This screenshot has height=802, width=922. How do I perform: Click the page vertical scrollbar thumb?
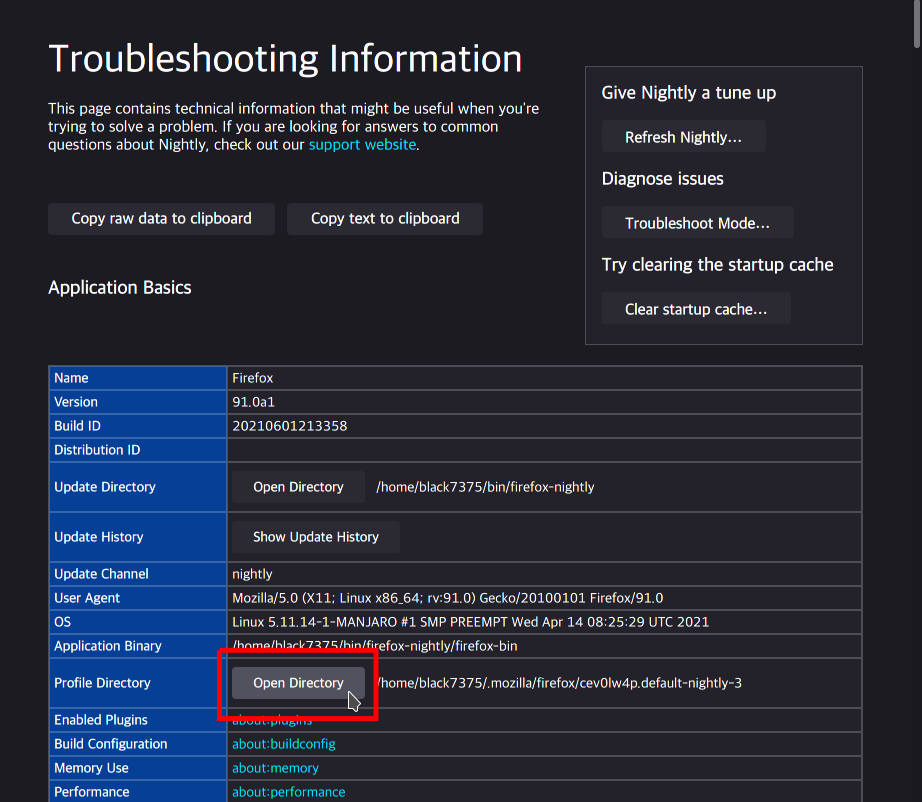[x=917, y=24]
